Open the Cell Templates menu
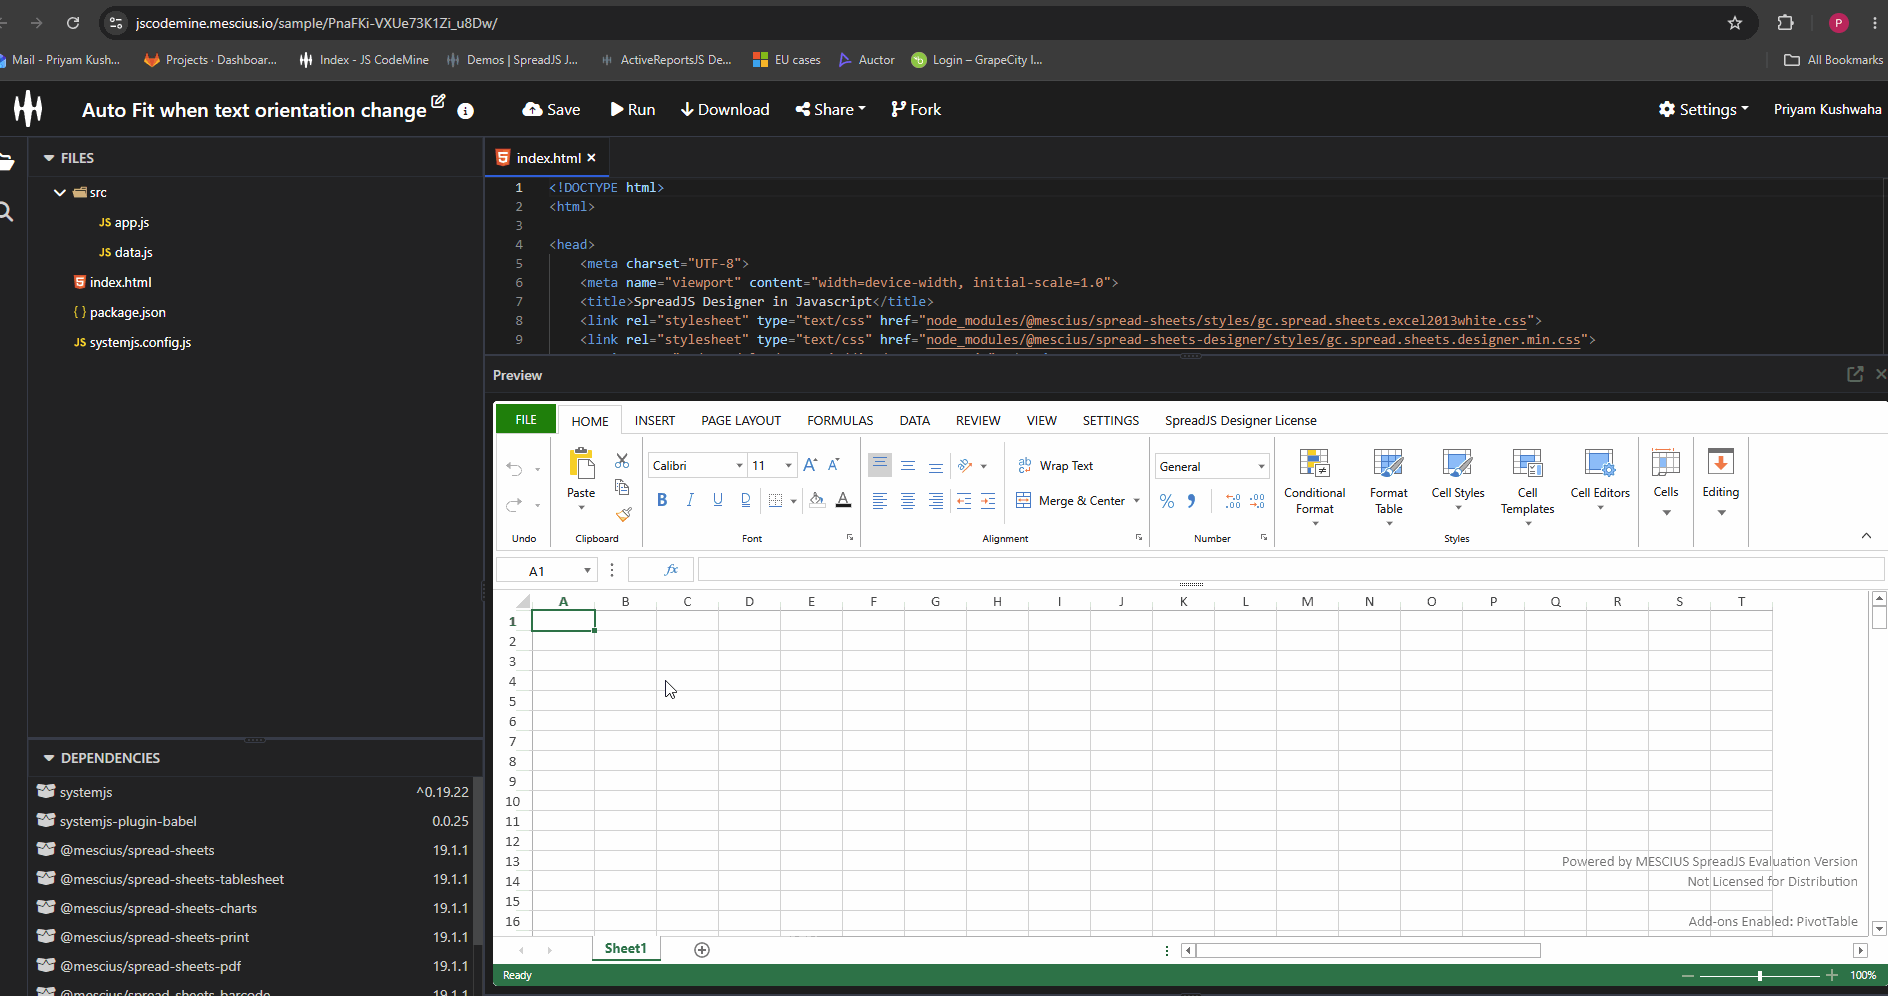Screen dimensions: 1888x996 (1528, 487)
